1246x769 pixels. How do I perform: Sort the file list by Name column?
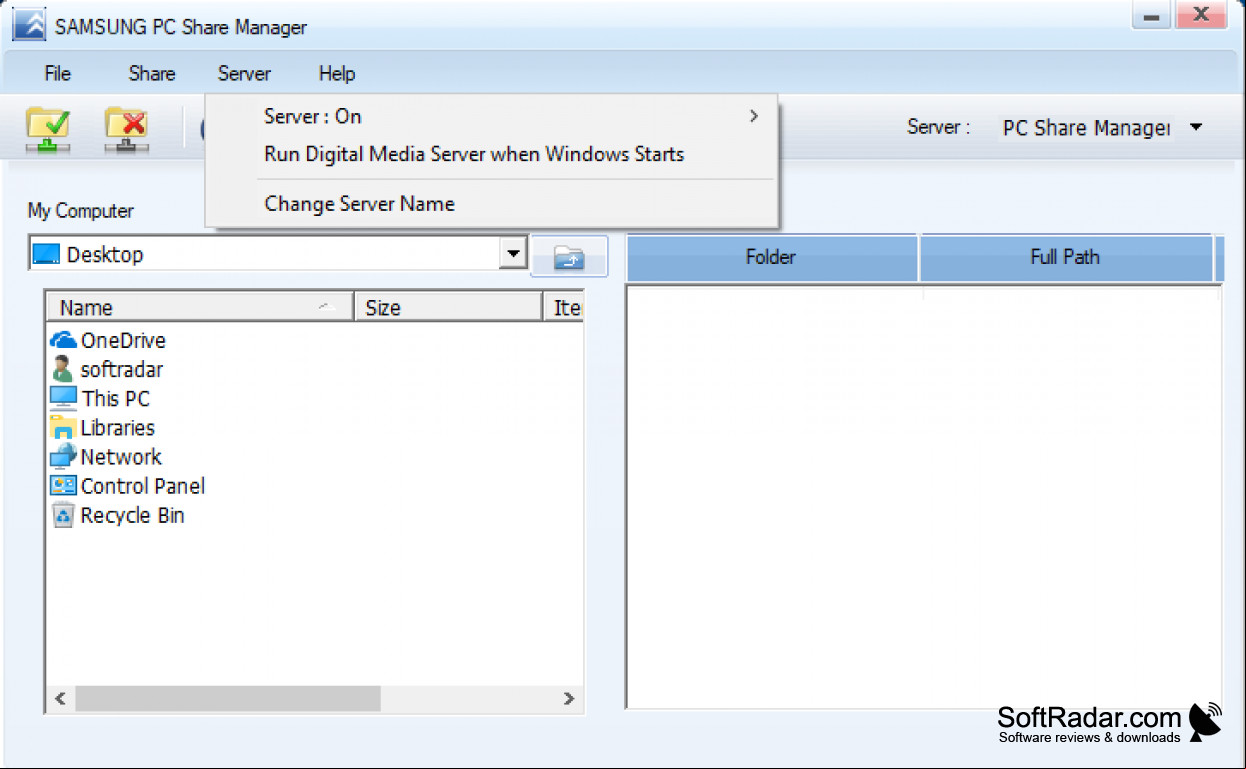point(200,307)
